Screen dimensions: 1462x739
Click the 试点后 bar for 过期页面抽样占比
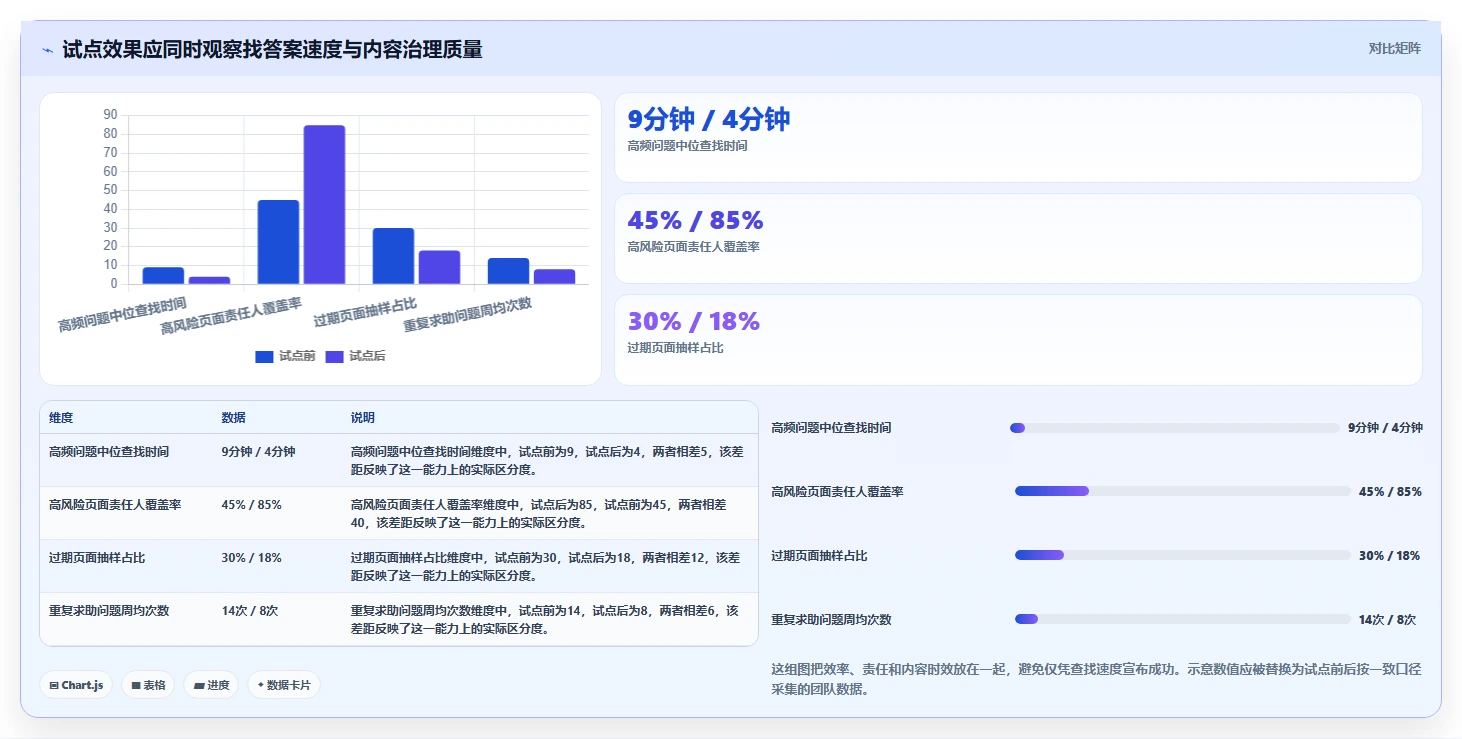(x=439, y=267)
